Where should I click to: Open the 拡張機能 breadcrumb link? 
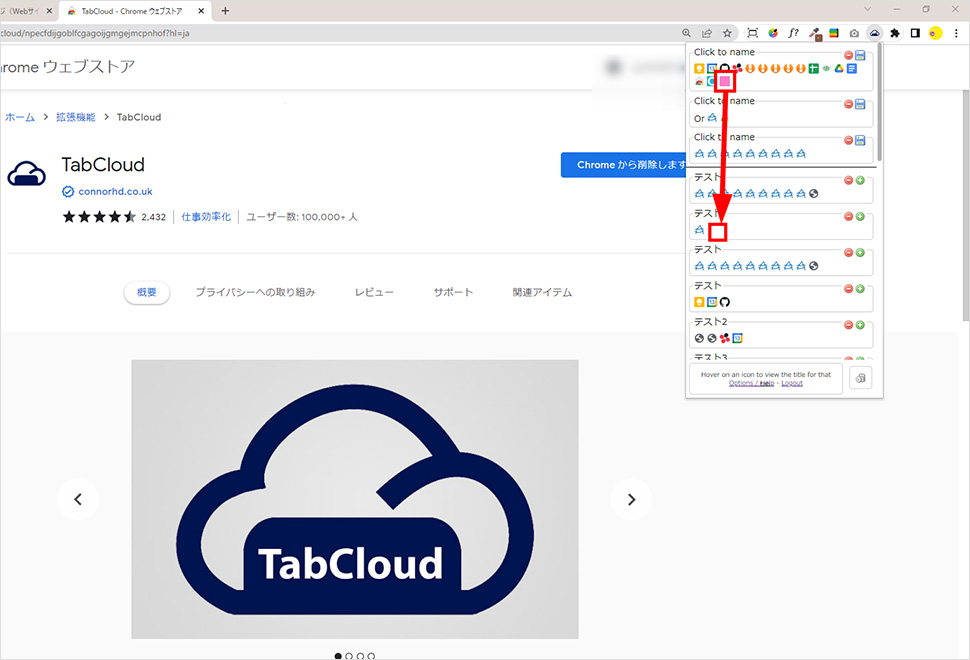(75, 117)
